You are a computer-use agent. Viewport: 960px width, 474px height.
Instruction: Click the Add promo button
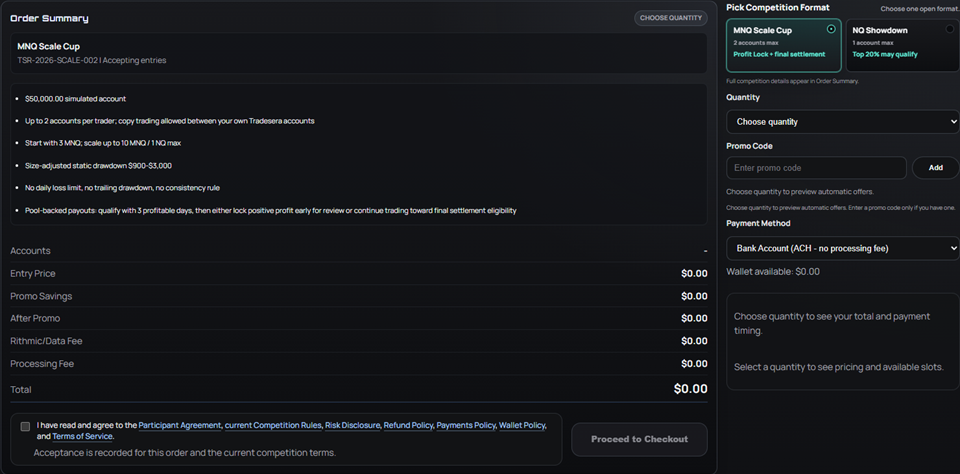pos(936,168)
